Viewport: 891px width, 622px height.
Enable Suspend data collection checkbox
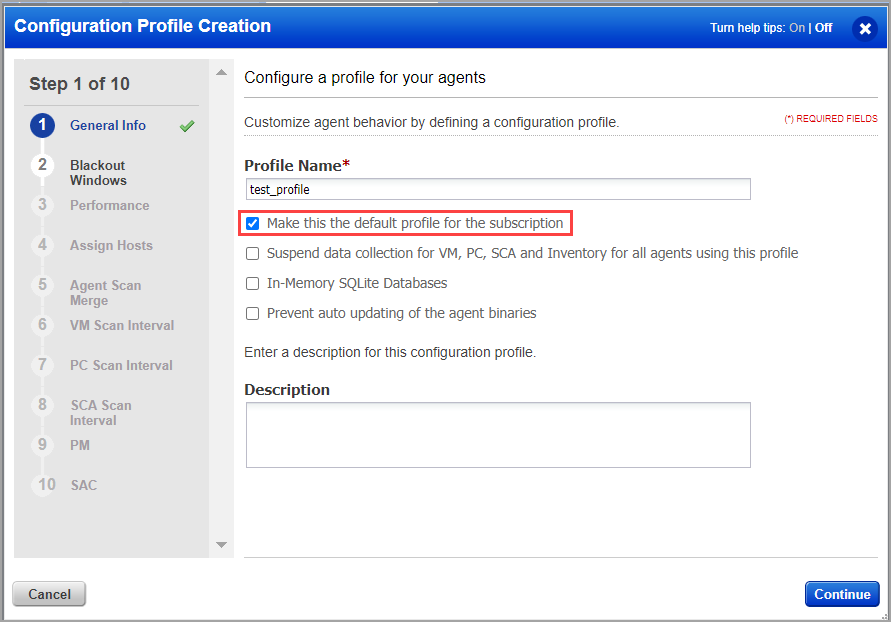point(253,253)
